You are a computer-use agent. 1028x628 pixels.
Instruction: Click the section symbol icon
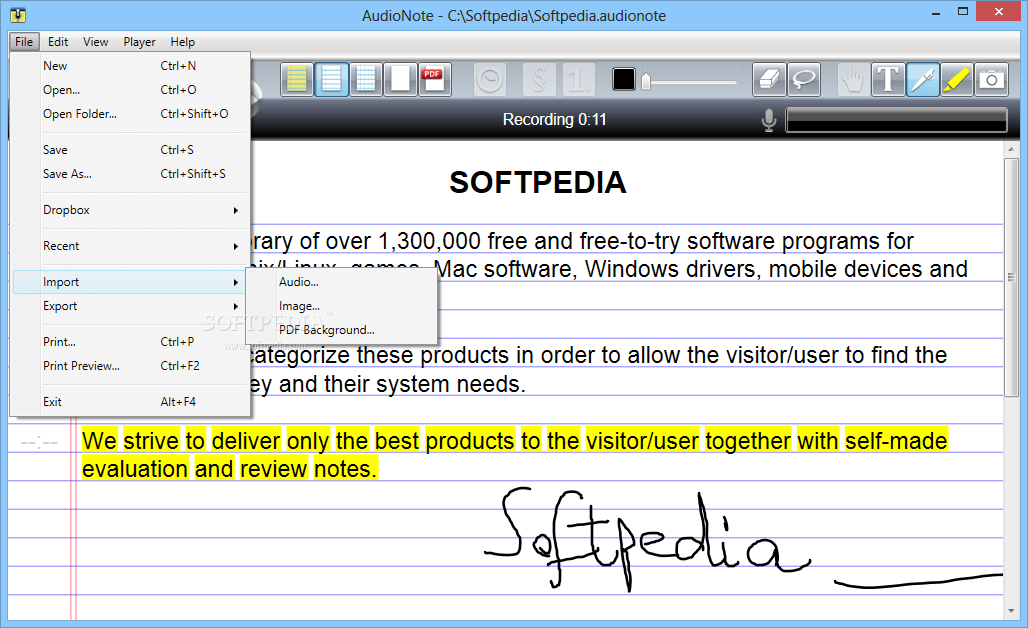pyautogui.click(x=540, y=80)
